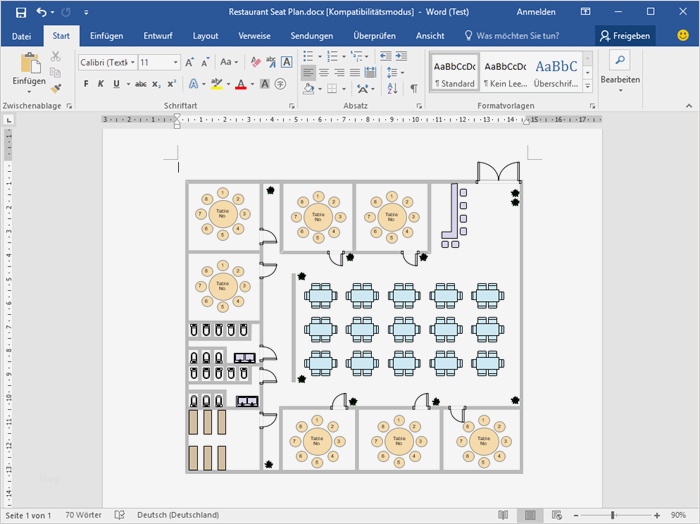Click the Format Painter brush icon
This screenshot has height=524, width=700.
[x=56, y=88]
